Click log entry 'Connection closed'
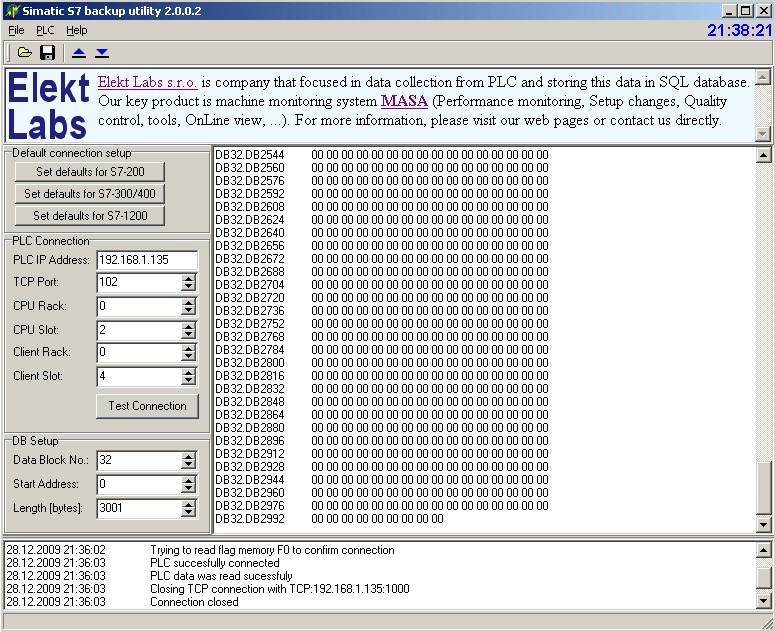This screenshot has height=632, width=776. [x=194, y=602]
